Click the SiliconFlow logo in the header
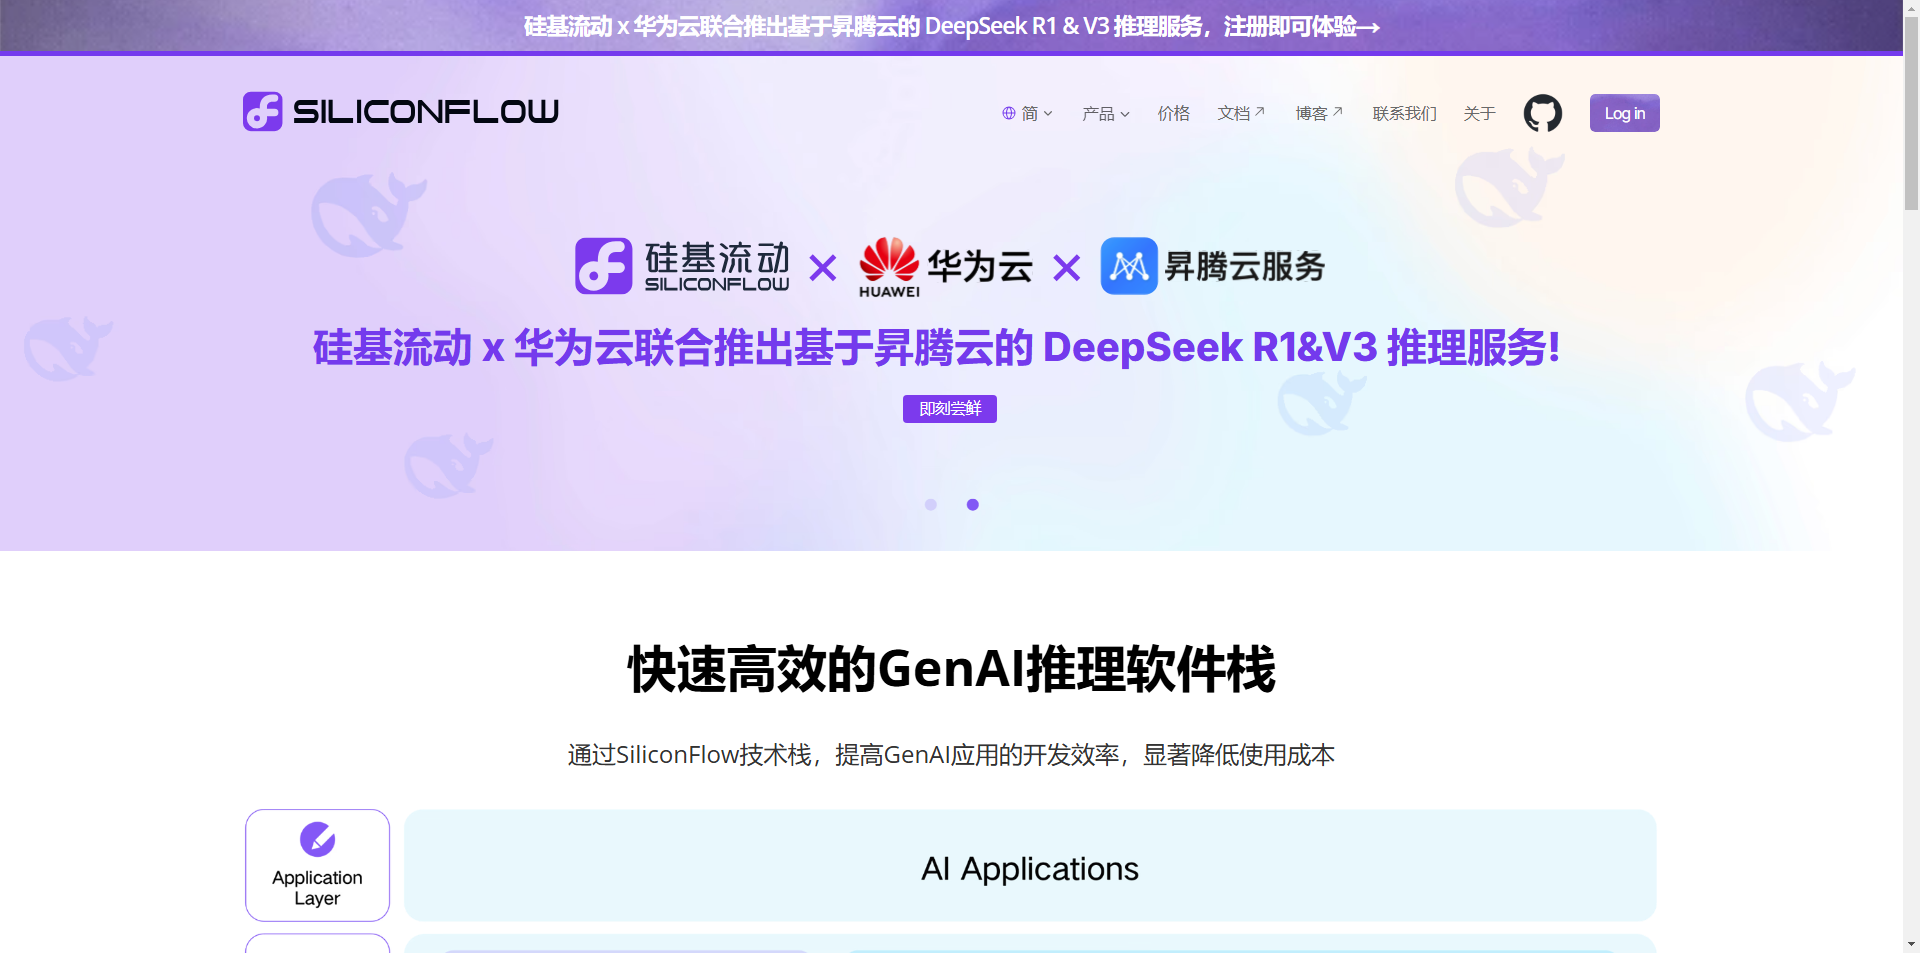The image size is (1920, 953). [x=400, y=111]
